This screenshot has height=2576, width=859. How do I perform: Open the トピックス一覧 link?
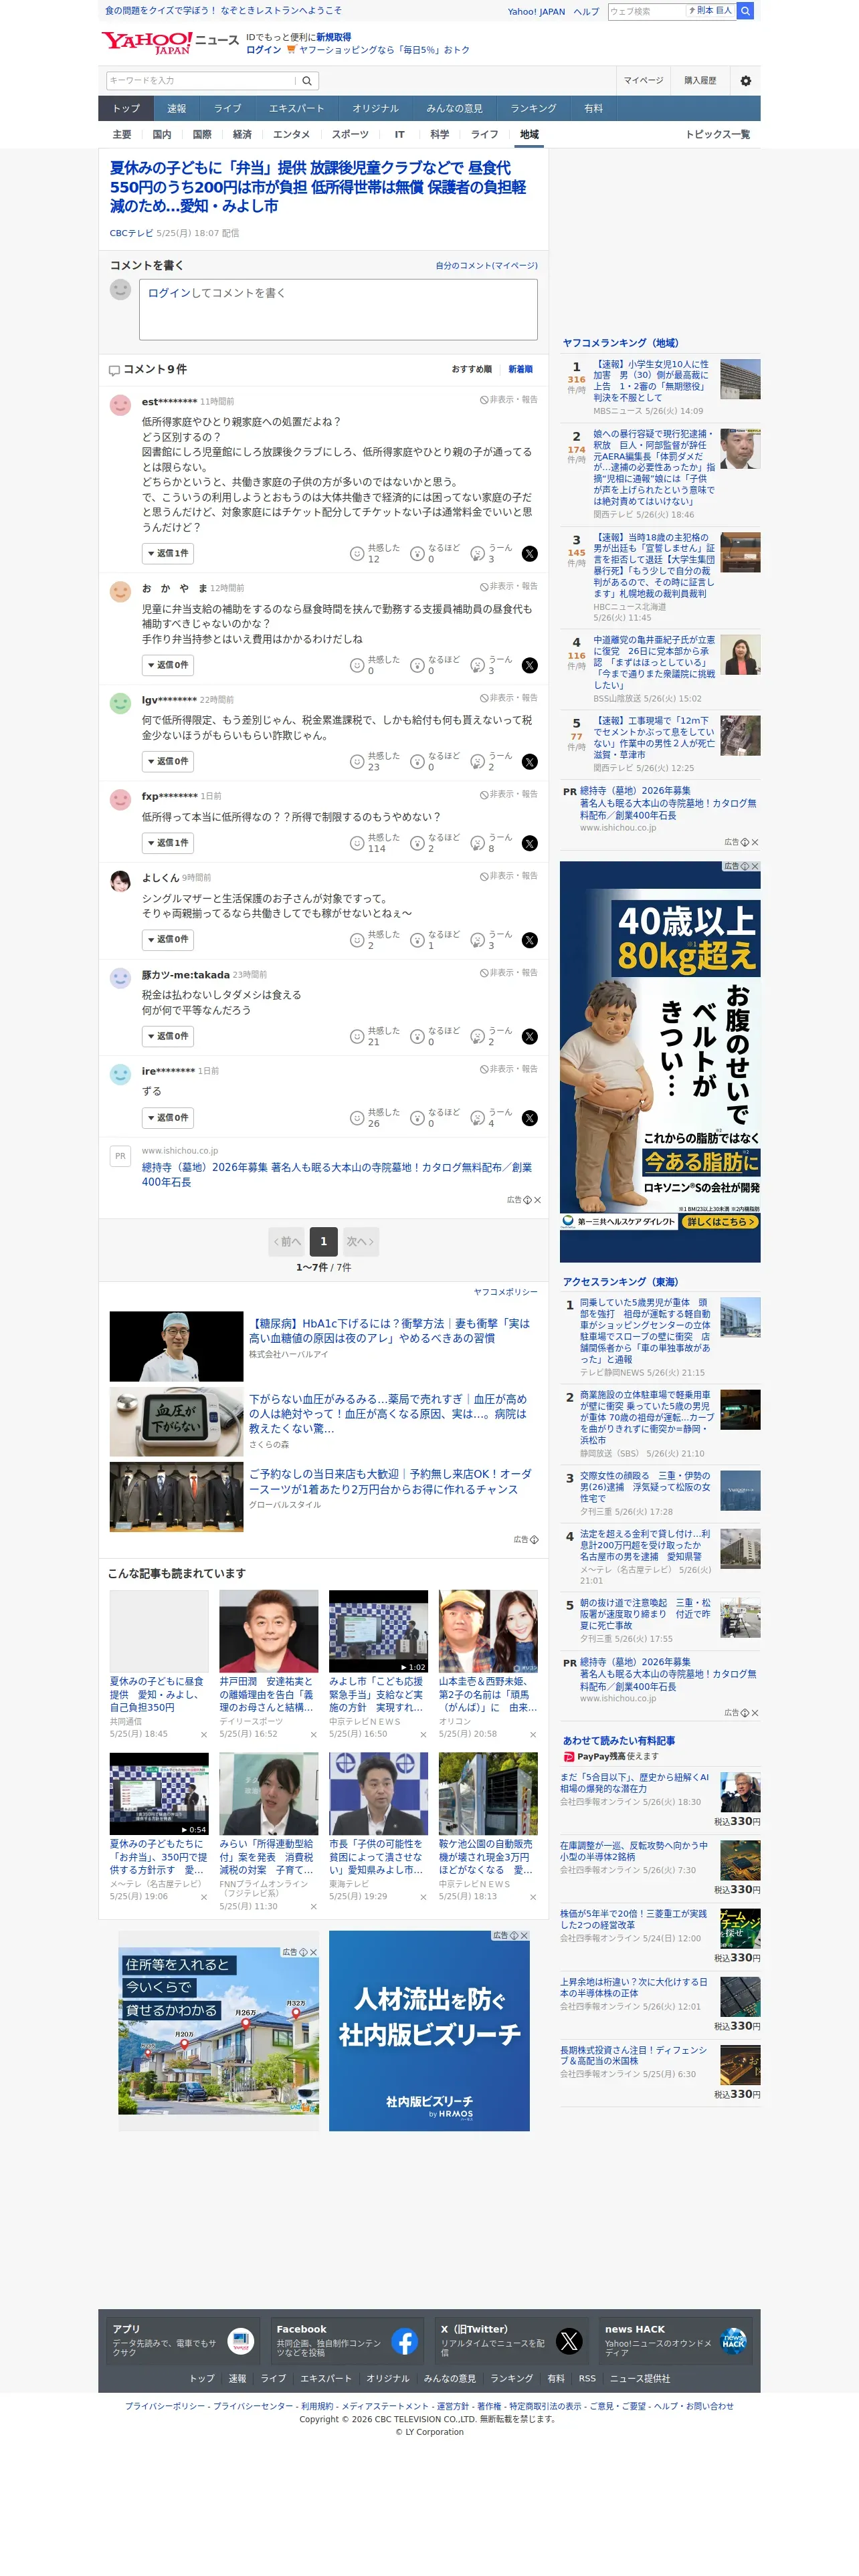(717, 135)
